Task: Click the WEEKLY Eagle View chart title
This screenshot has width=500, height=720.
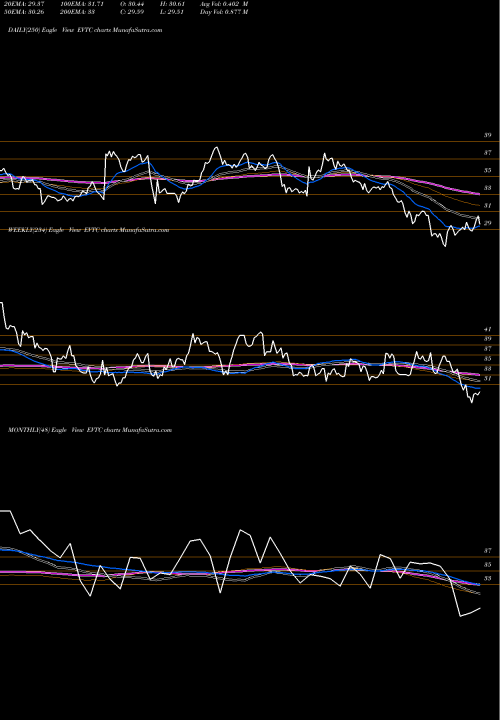Action: [89, 230]
